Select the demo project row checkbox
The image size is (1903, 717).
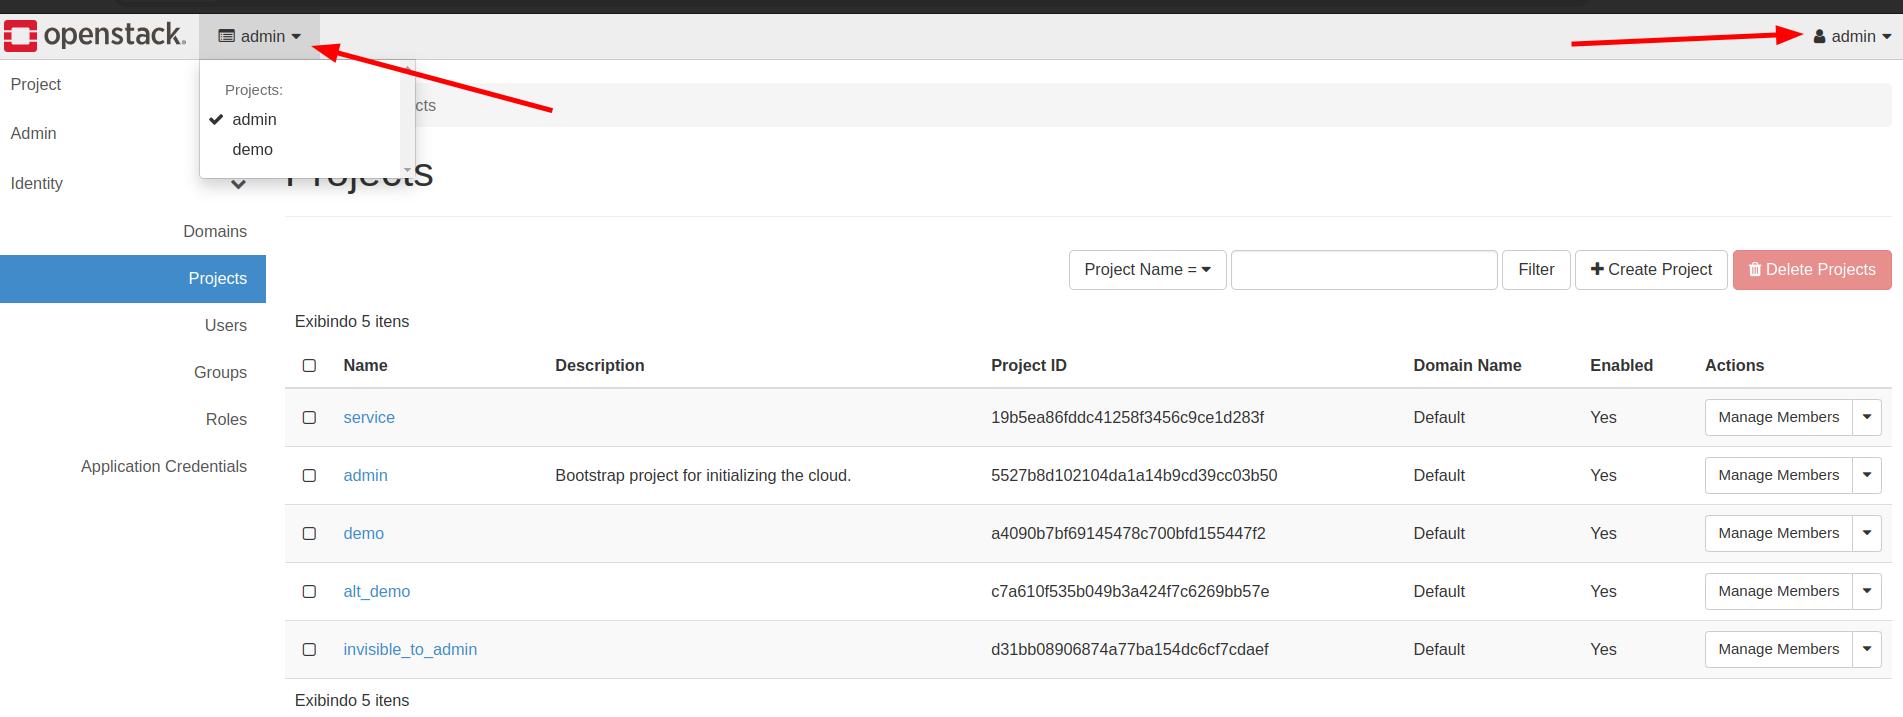tap(309, 534)
